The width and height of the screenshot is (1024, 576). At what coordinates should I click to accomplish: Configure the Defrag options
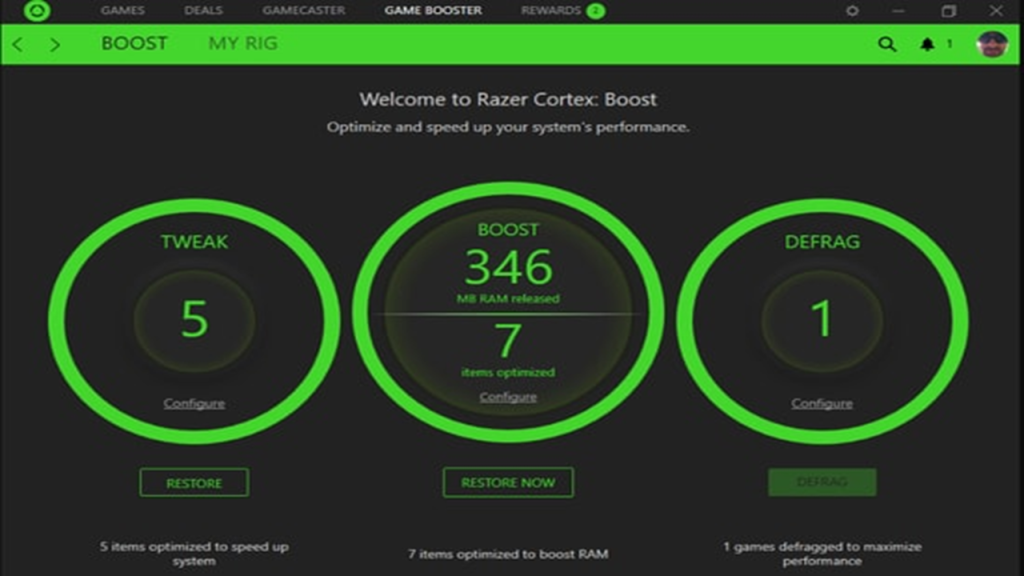click(821, 403)
